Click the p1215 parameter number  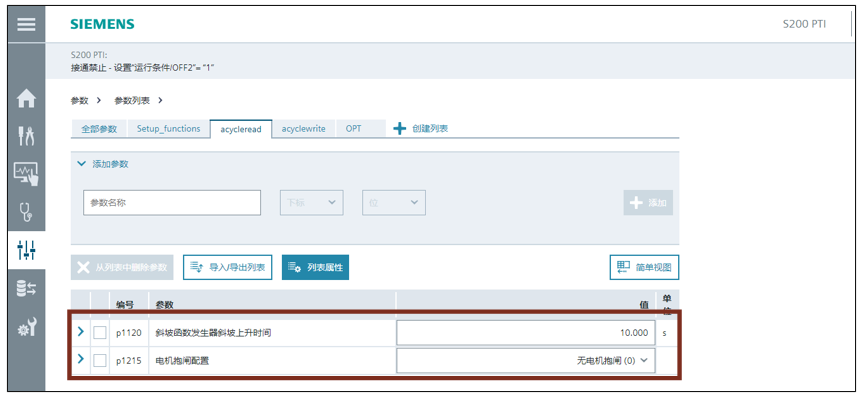click(x=128, y=361)
